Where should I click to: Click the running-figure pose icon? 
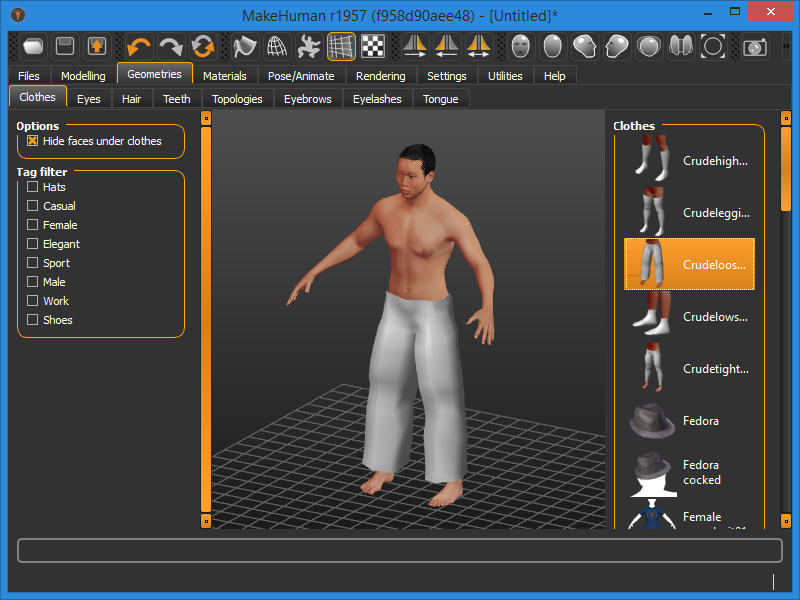point(309,46)
